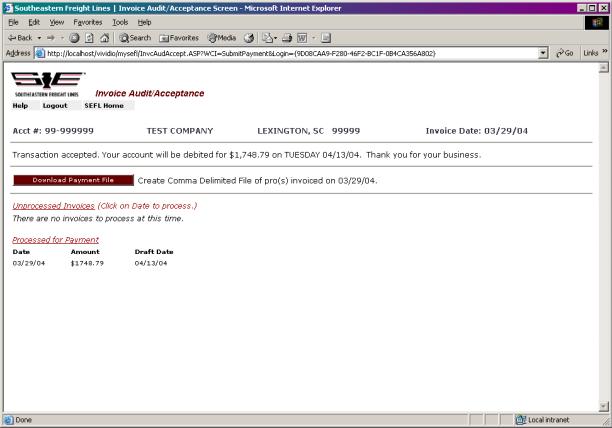Click the History toolbar icon

point(247,36)
